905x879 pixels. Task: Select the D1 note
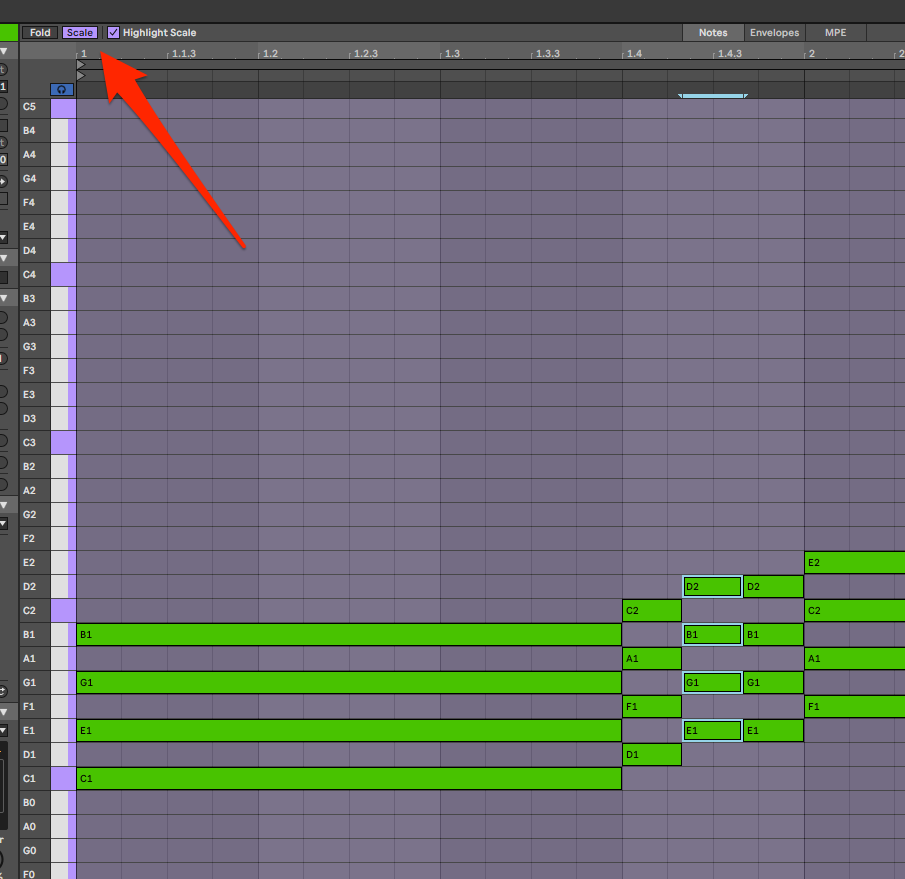[651, 754]
